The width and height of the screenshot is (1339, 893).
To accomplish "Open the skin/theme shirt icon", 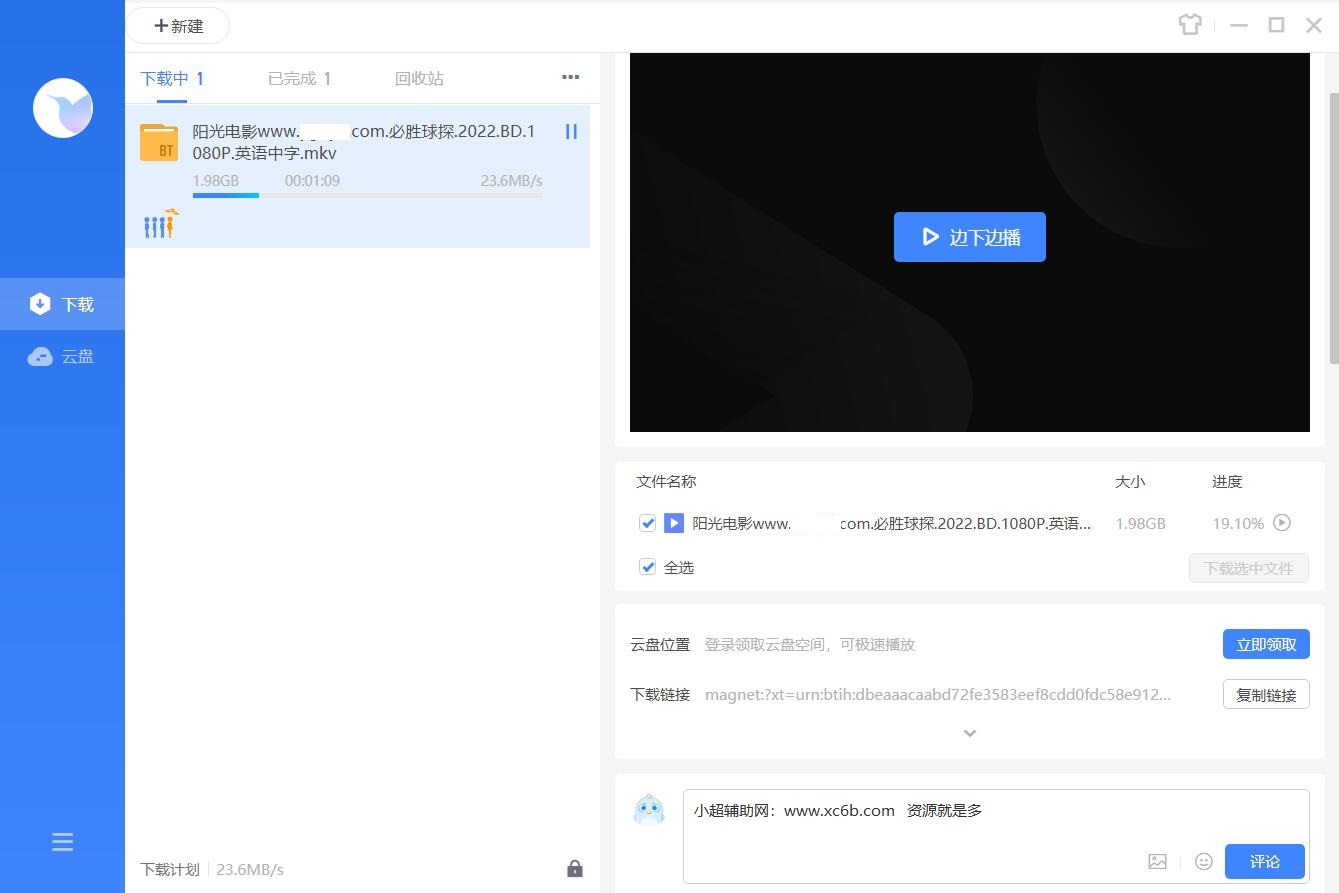I will tap(1190, 25).
